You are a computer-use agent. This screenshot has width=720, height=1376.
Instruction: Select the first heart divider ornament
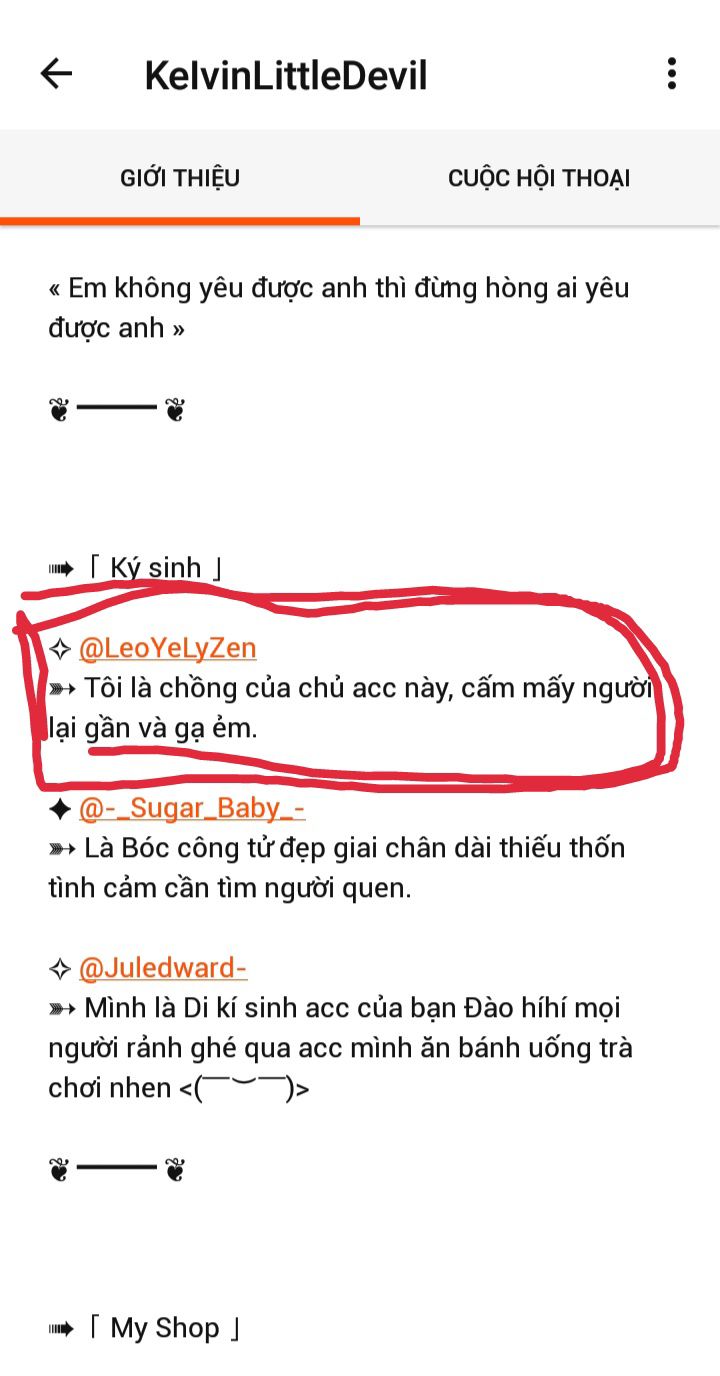click(x=117, y=409)
